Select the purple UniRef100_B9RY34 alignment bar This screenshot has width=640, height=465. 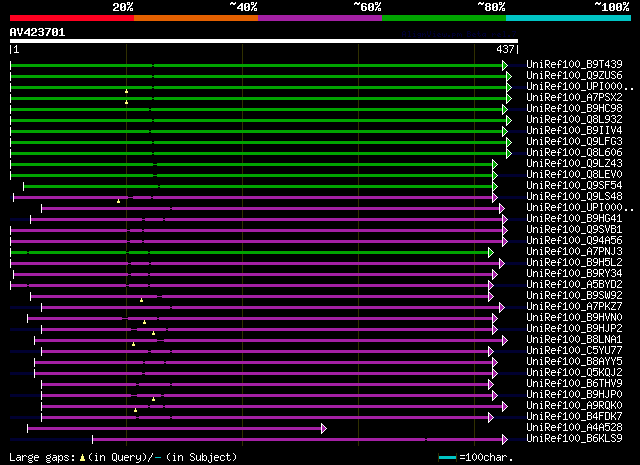pos(252,274)
